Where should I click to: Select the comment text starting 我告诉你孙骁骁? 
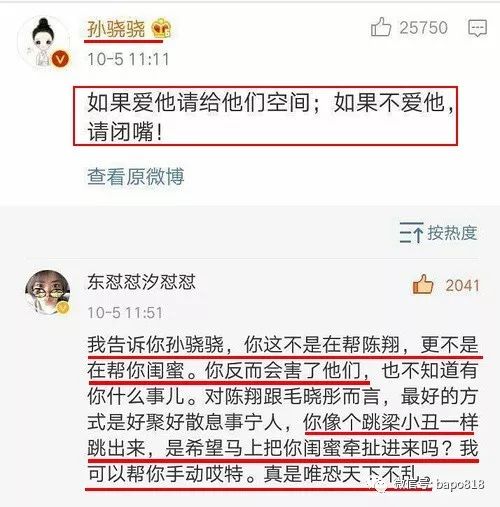coord(283,409)
